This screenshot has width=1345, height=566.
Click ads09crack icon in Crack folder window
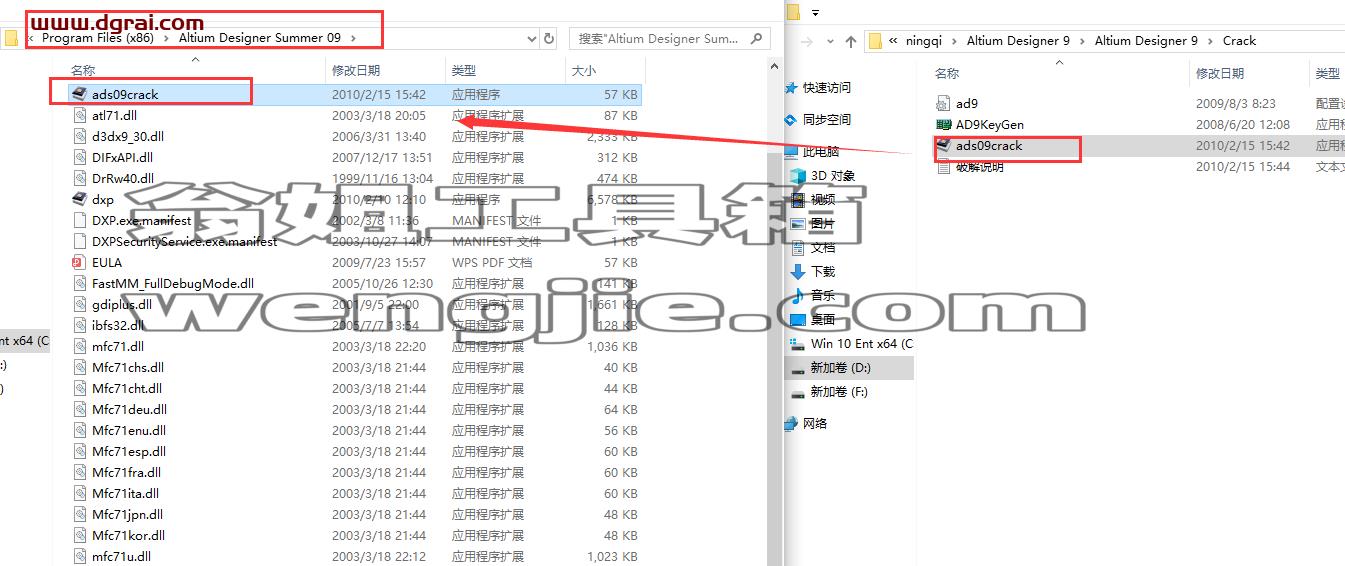pos(943,145)
